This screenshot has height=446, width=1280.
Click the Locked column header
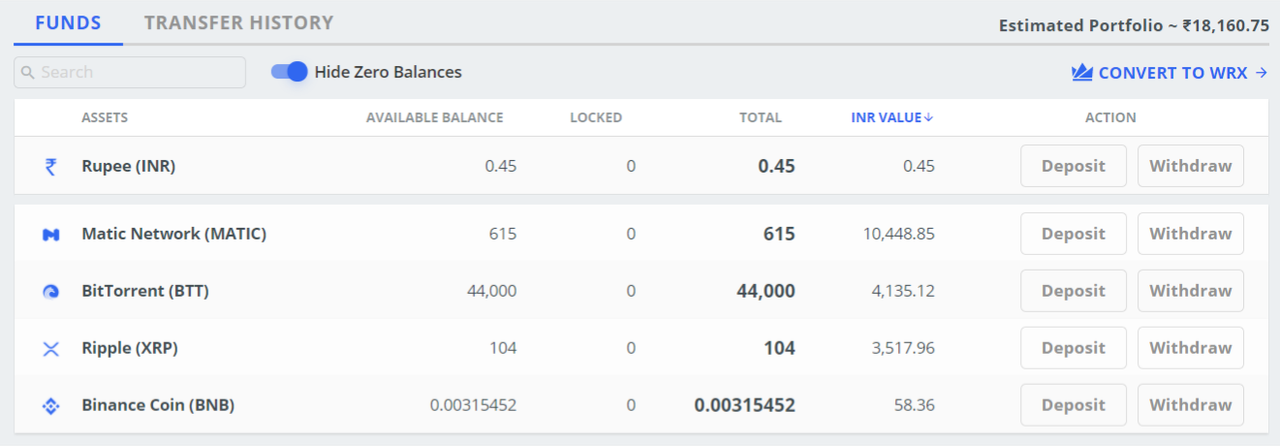click(x=596, y=118)
